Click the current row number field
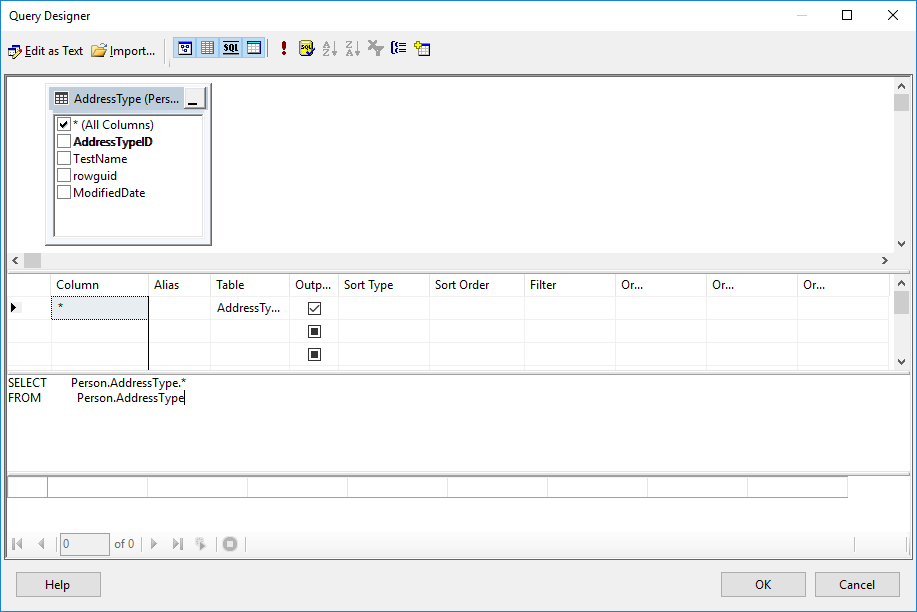 84,544
